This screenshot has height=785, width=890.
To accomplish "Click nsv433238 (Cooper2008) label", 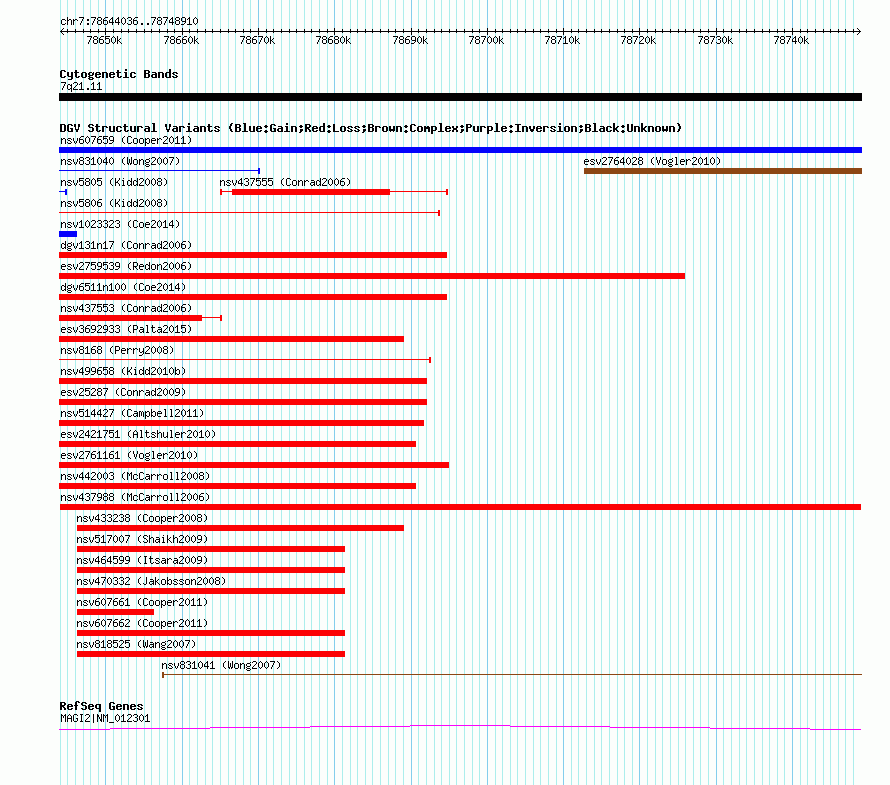I will pos(142,518).
